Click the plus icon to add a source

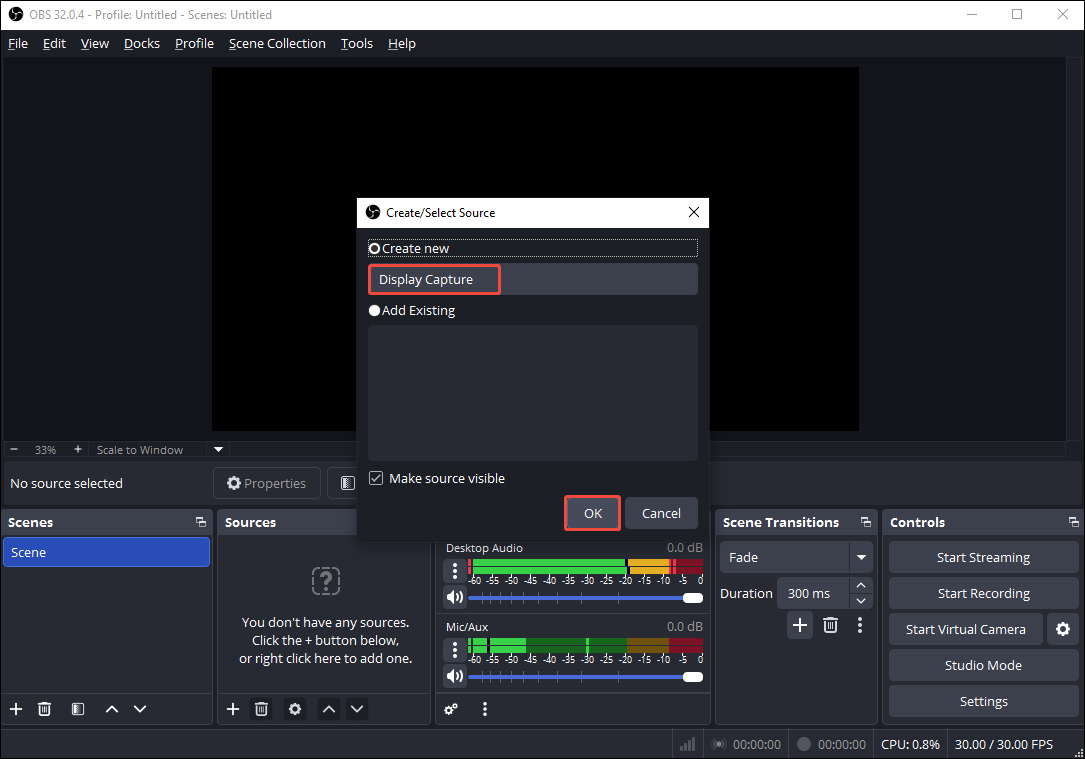click(232, 709)
